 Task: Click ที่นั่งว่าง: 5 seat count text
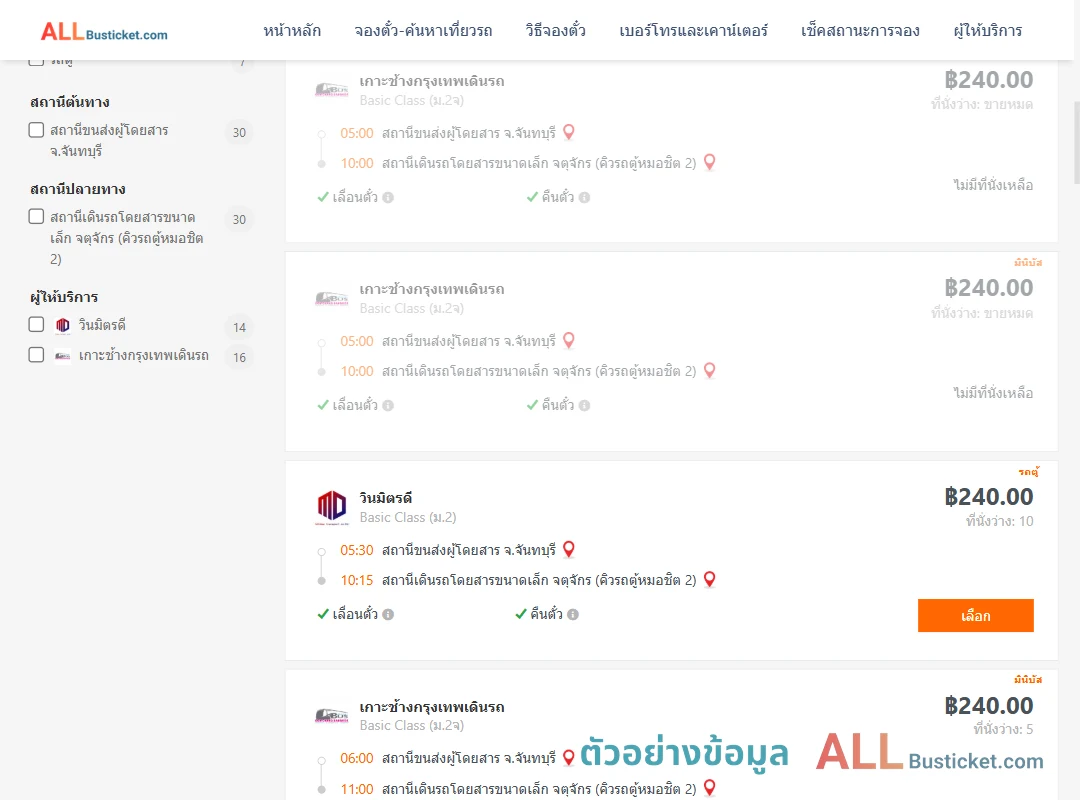pyautogui.click(x=1003, y=729)
